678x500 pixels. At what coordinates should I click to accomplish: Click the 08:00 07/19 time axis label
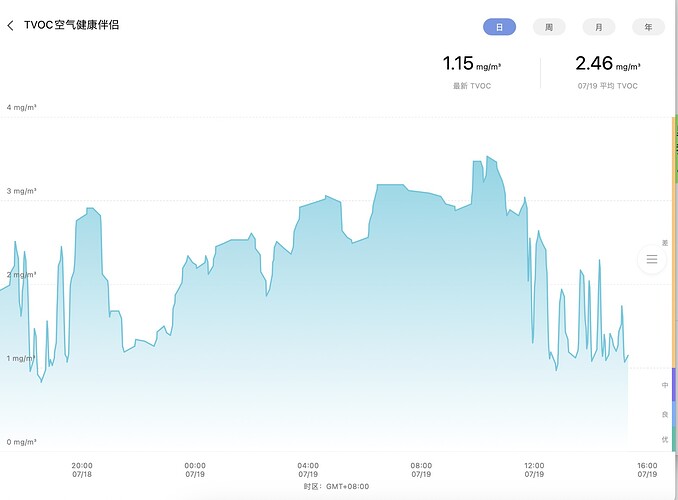pos(421,470)
